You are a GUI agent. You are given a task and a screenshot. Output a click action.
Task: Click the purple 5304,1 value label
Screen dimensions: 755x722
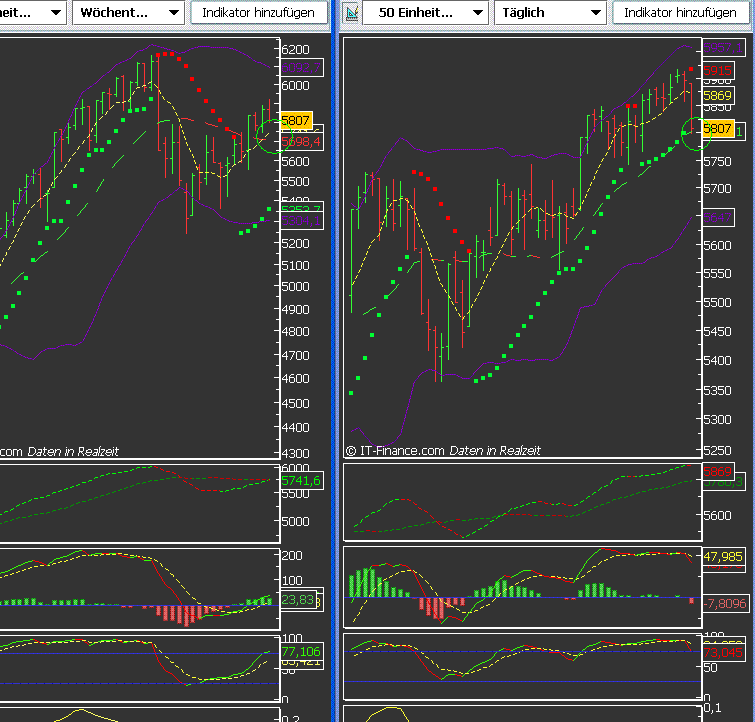pos(301,221)
